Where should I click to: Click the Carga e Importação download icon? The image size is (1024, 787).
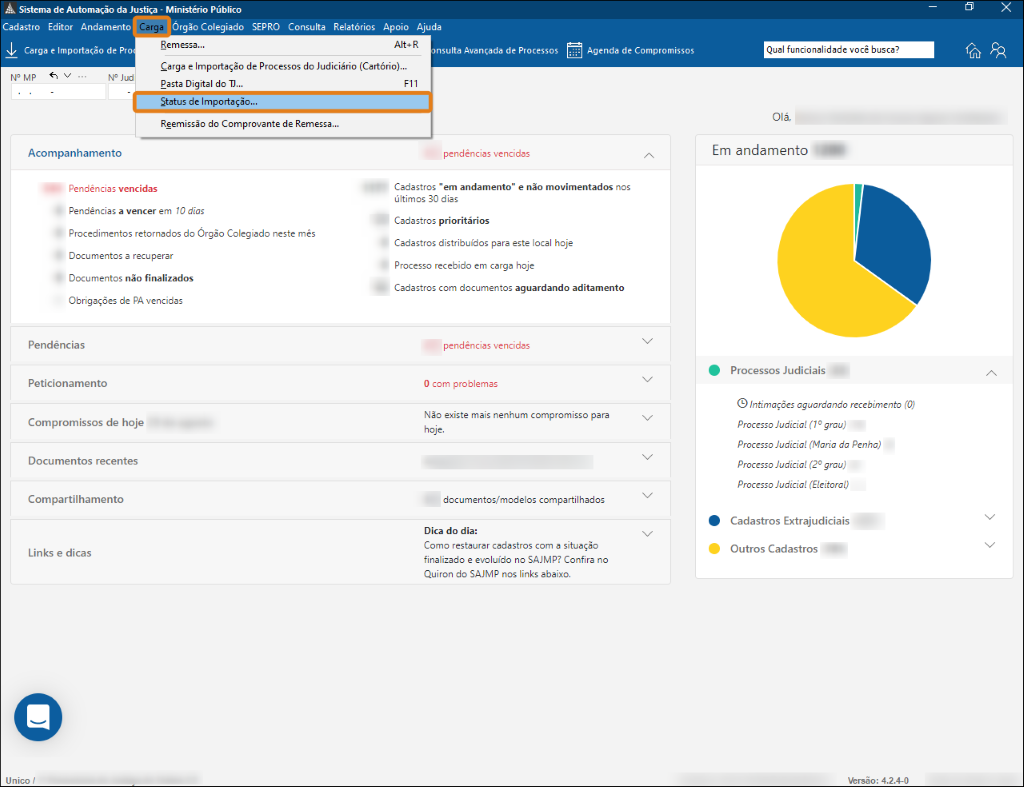click(x=12, y=50)
